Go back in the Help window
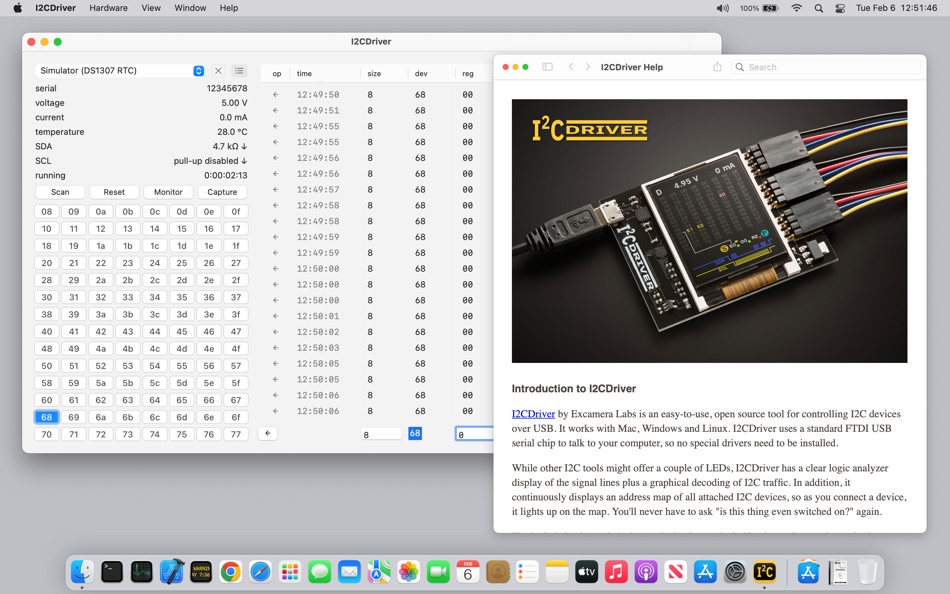The width and height of the screenshot is (950, 594). 571,67
